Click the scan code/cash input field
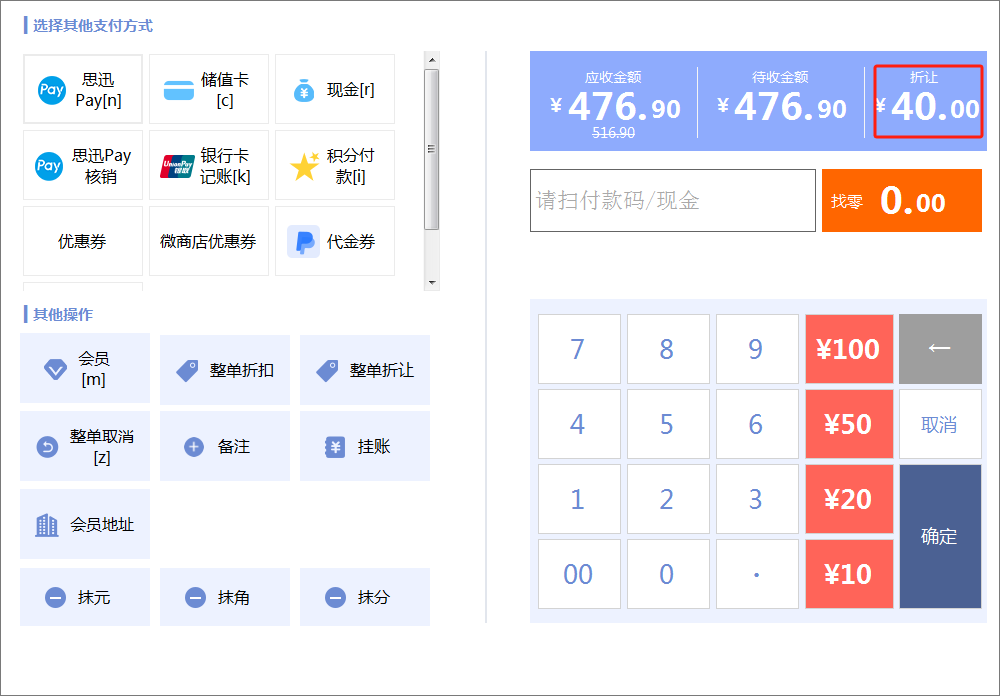Viewport: 1000px width, 696px height. [x=673, y=200]
